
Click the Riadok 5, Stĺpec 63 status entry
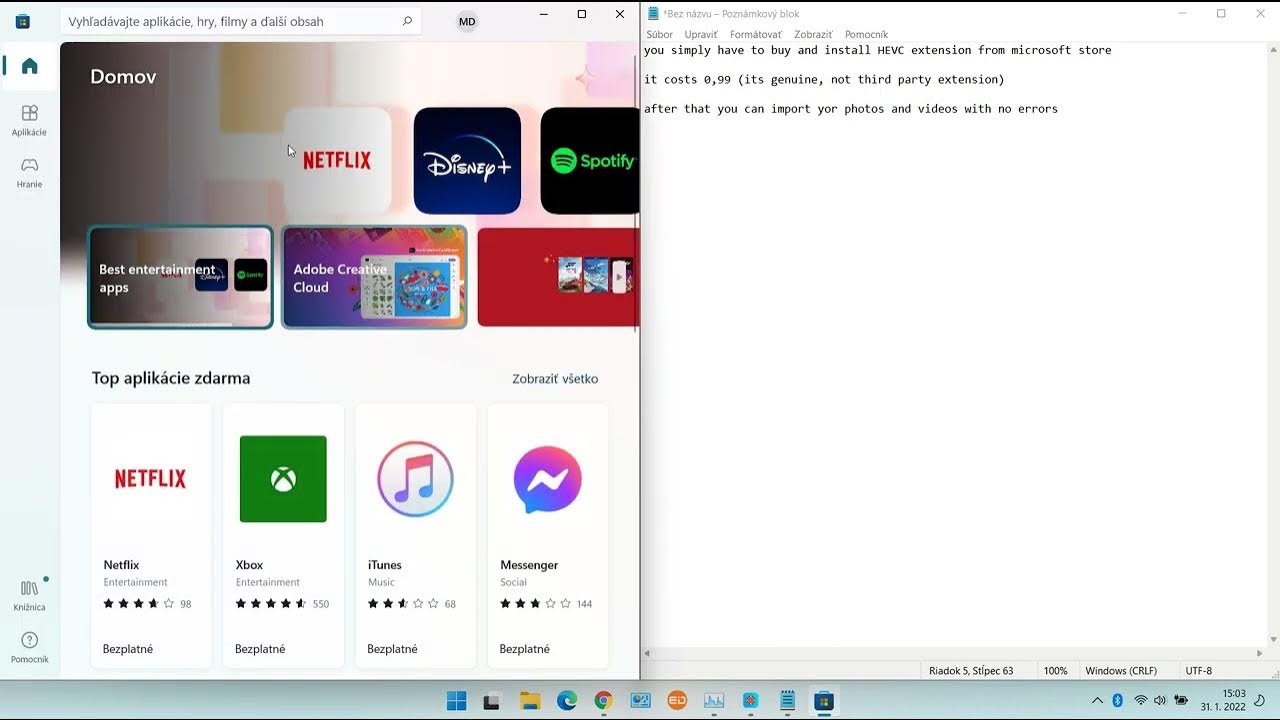pos(971,671)
